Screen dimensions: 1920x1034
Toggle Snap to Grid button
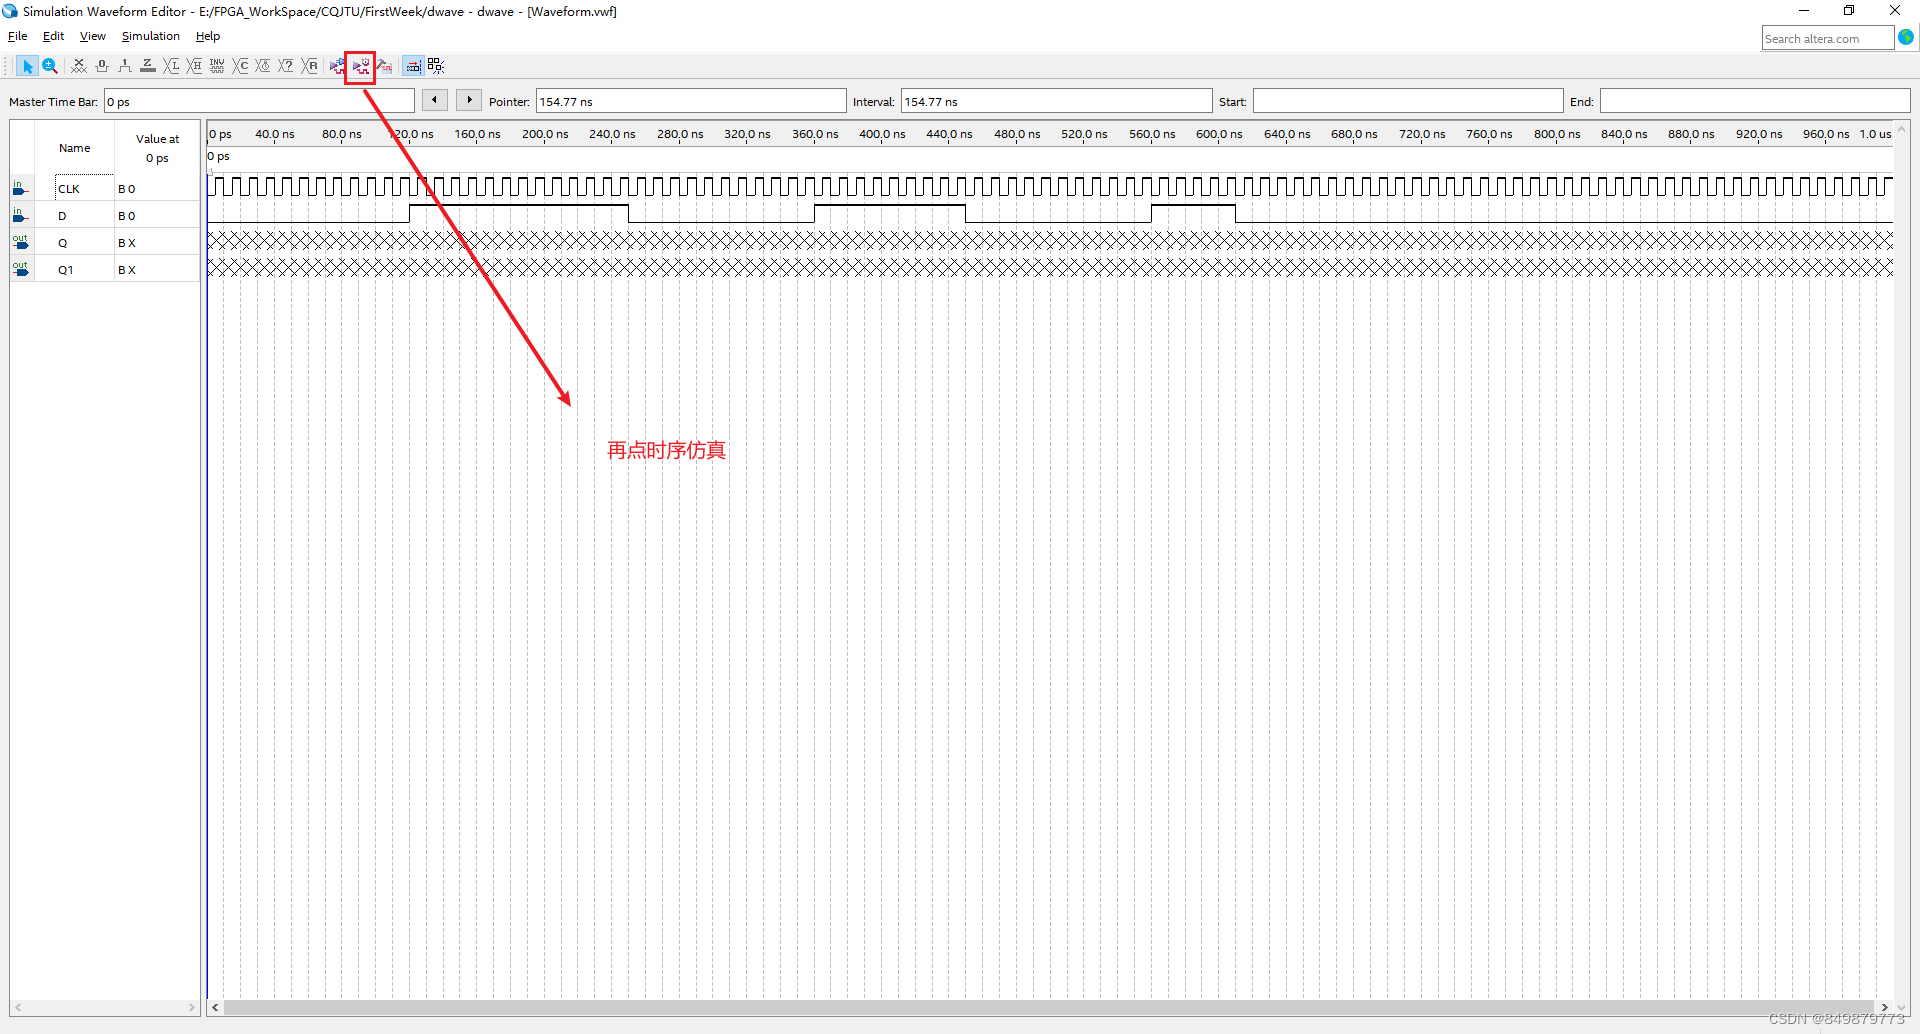coord(413,66)
